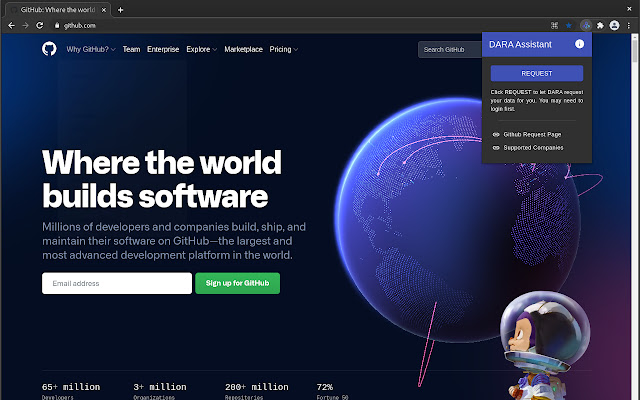Open the Github Request Page link
640x400 pixels.
(532, 134)
